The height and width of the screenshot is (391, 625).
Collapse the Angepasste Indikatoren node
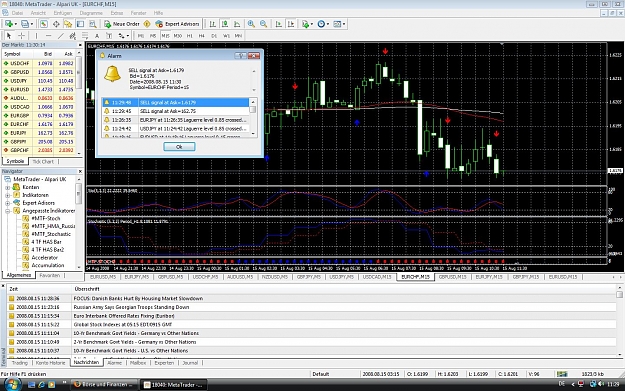click(8, 211)
